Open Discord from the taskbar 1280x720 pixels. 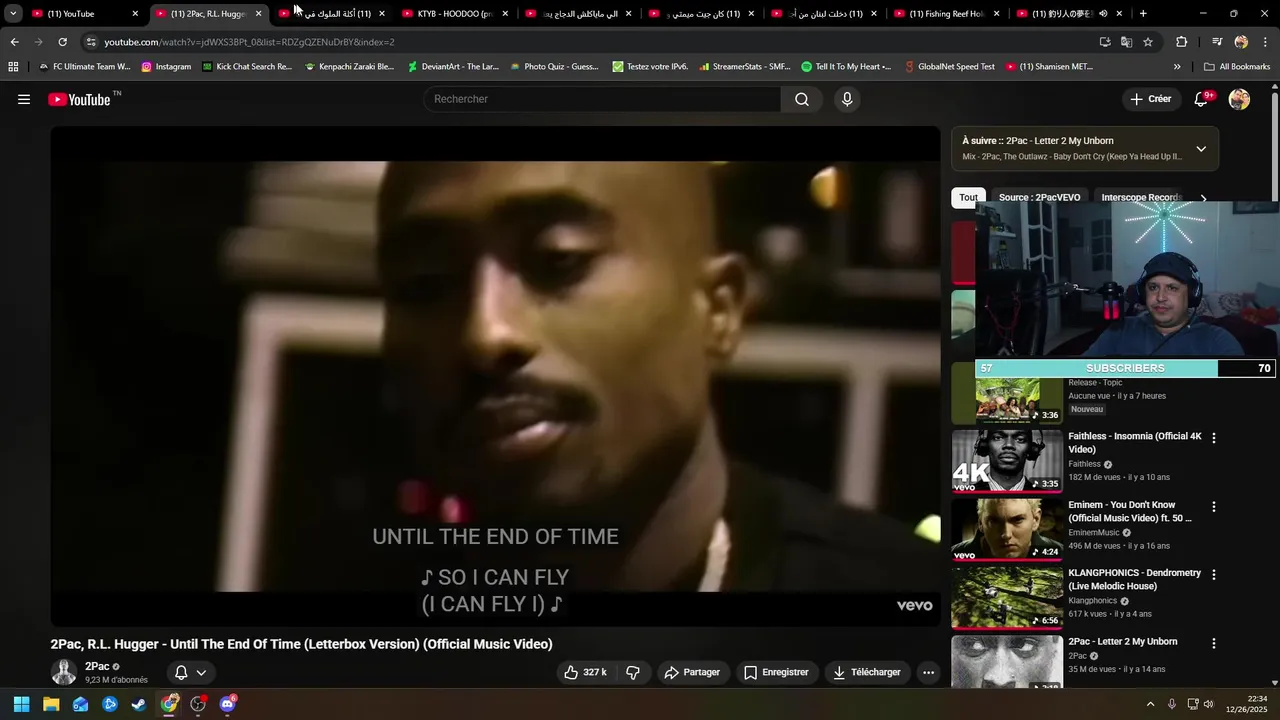click(227, 704)
